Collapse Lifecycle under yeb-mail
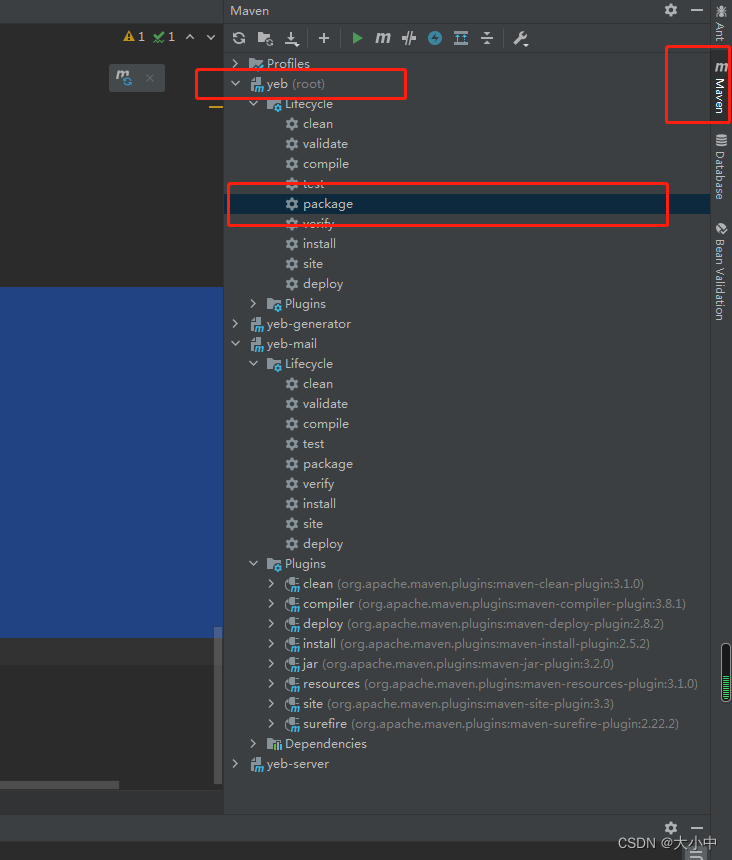732x860 pixels. coord(253,363)
